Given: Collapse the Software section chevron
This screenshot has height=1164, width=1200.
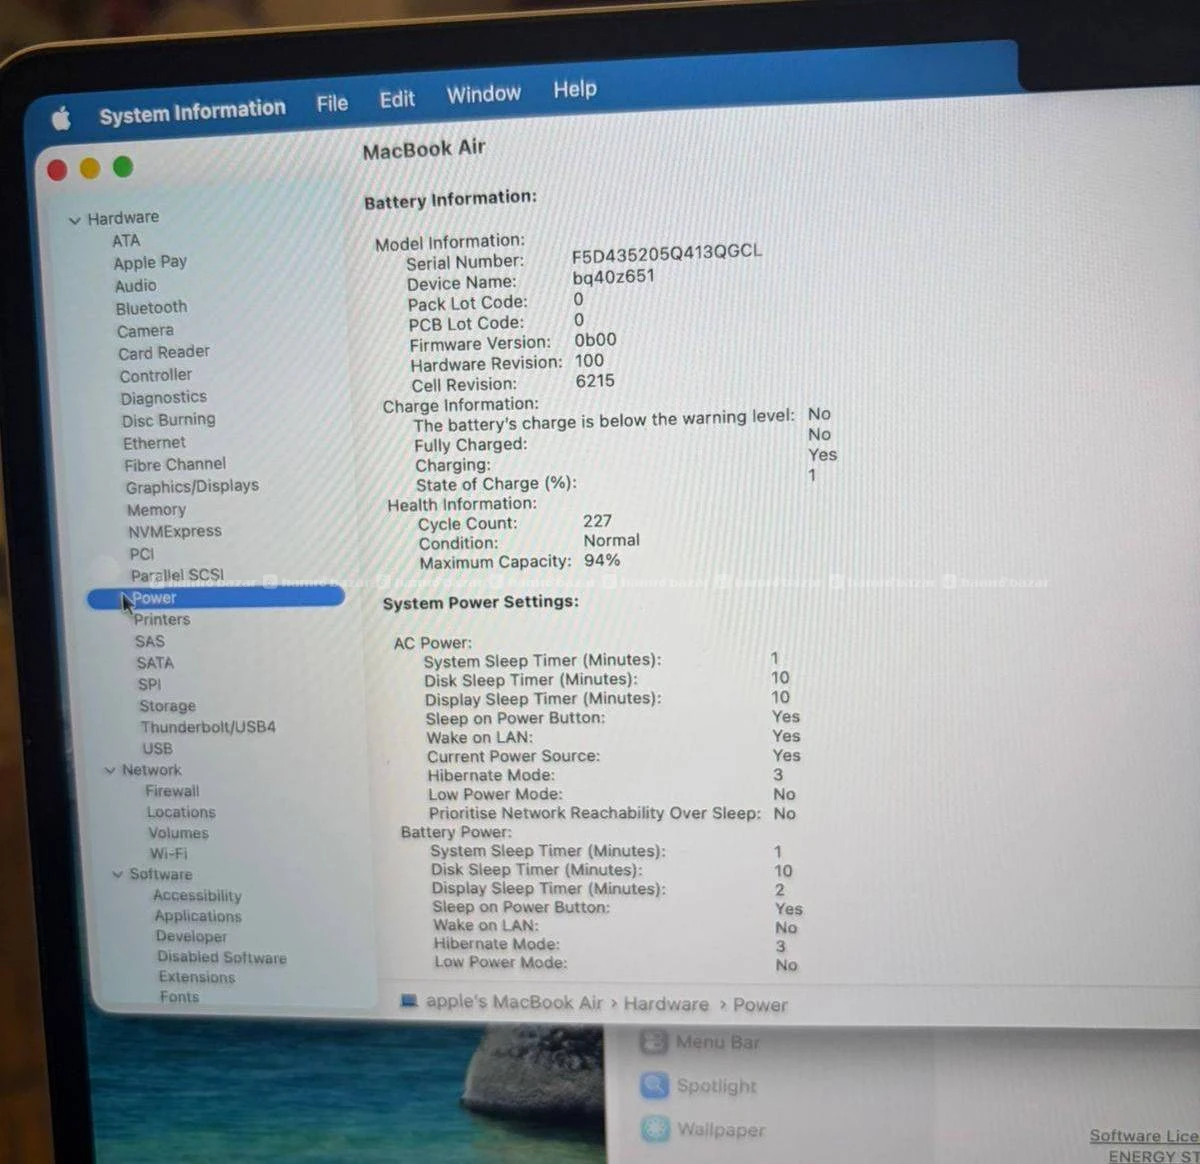Looking at the screenshot, I should click(x=118, y=874).
